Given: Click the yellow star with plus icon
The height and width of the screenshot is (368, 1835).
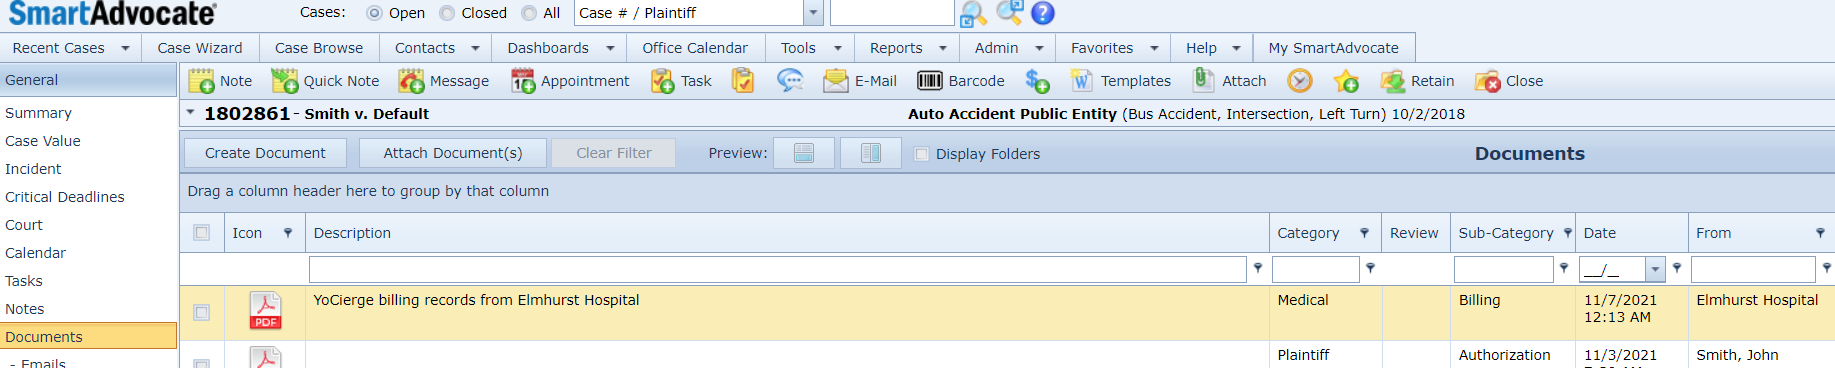Looking at the screenshot, I should pos(1346,81).
